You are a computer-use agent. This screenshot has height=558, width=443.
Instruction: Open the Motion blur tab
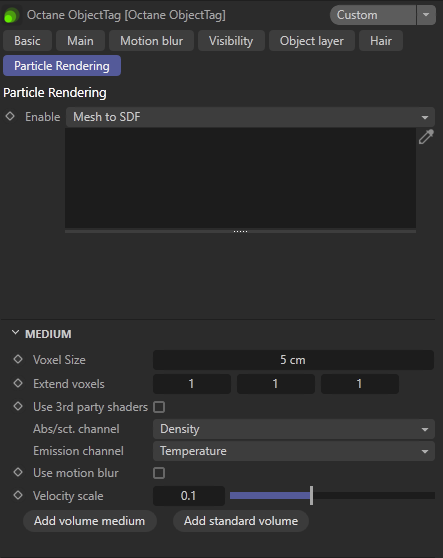151,41
